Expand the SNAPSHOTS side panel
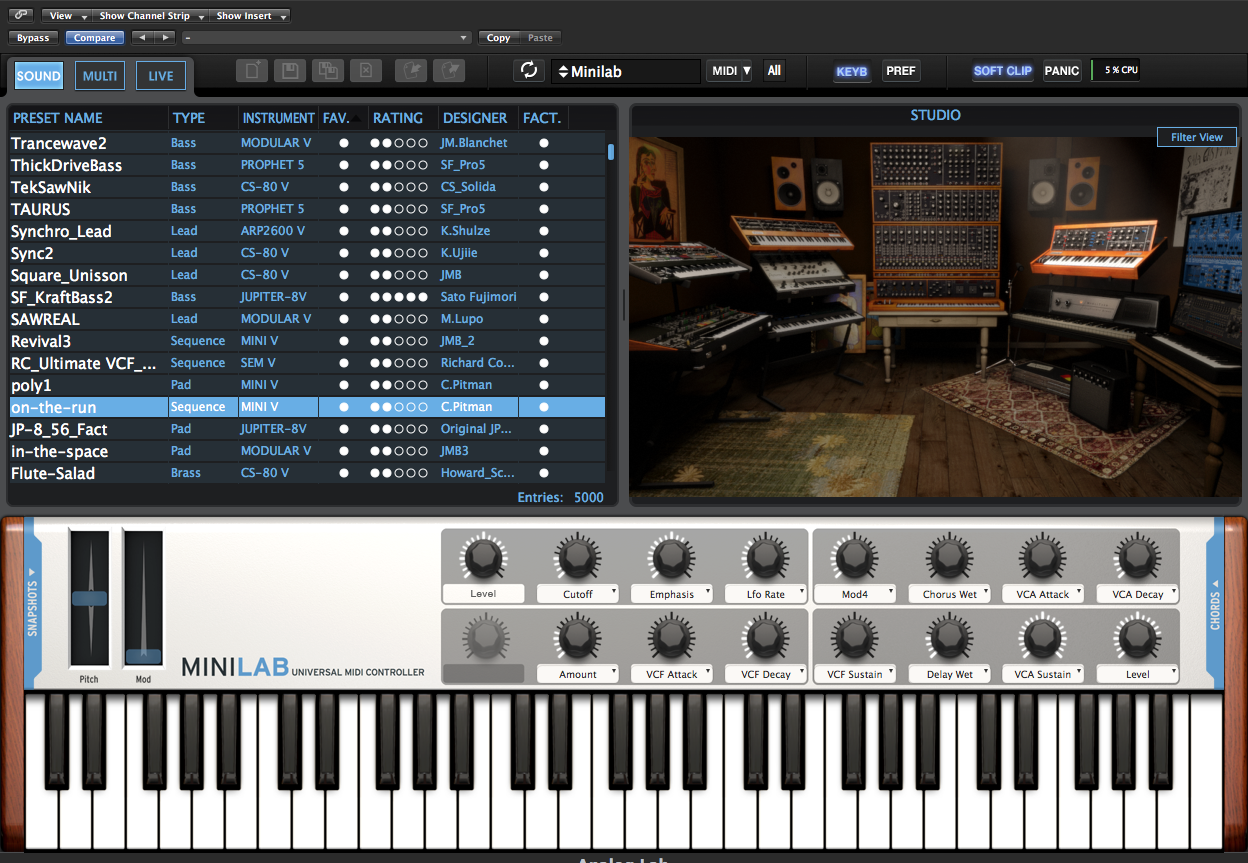Viewport: 1248px width, 863px height. [31, 602]
